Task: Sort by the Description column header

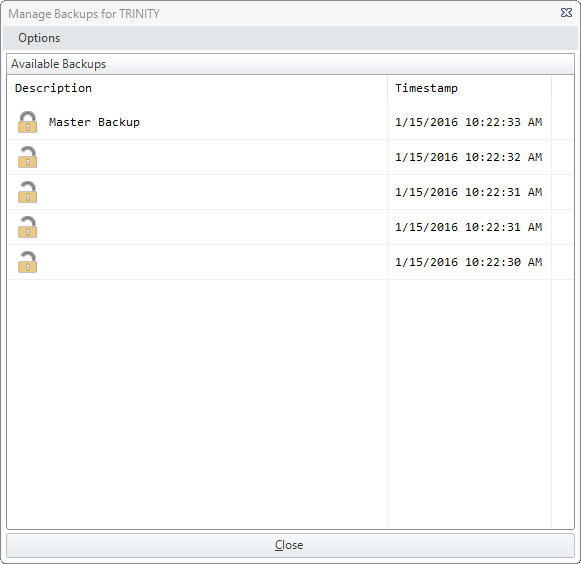Action: coord(197,88)
